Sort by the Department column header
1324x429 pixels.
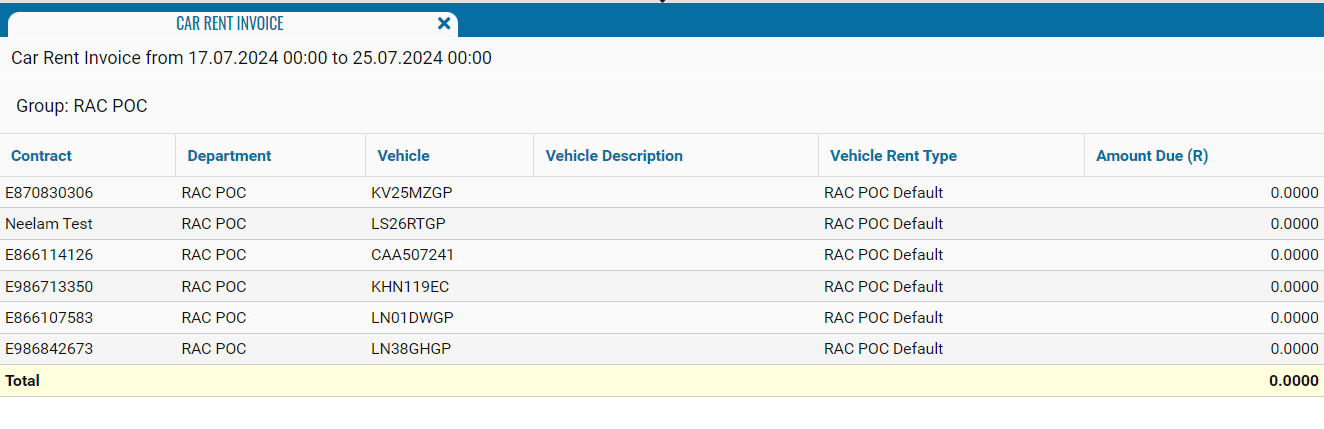coord(229,155)
